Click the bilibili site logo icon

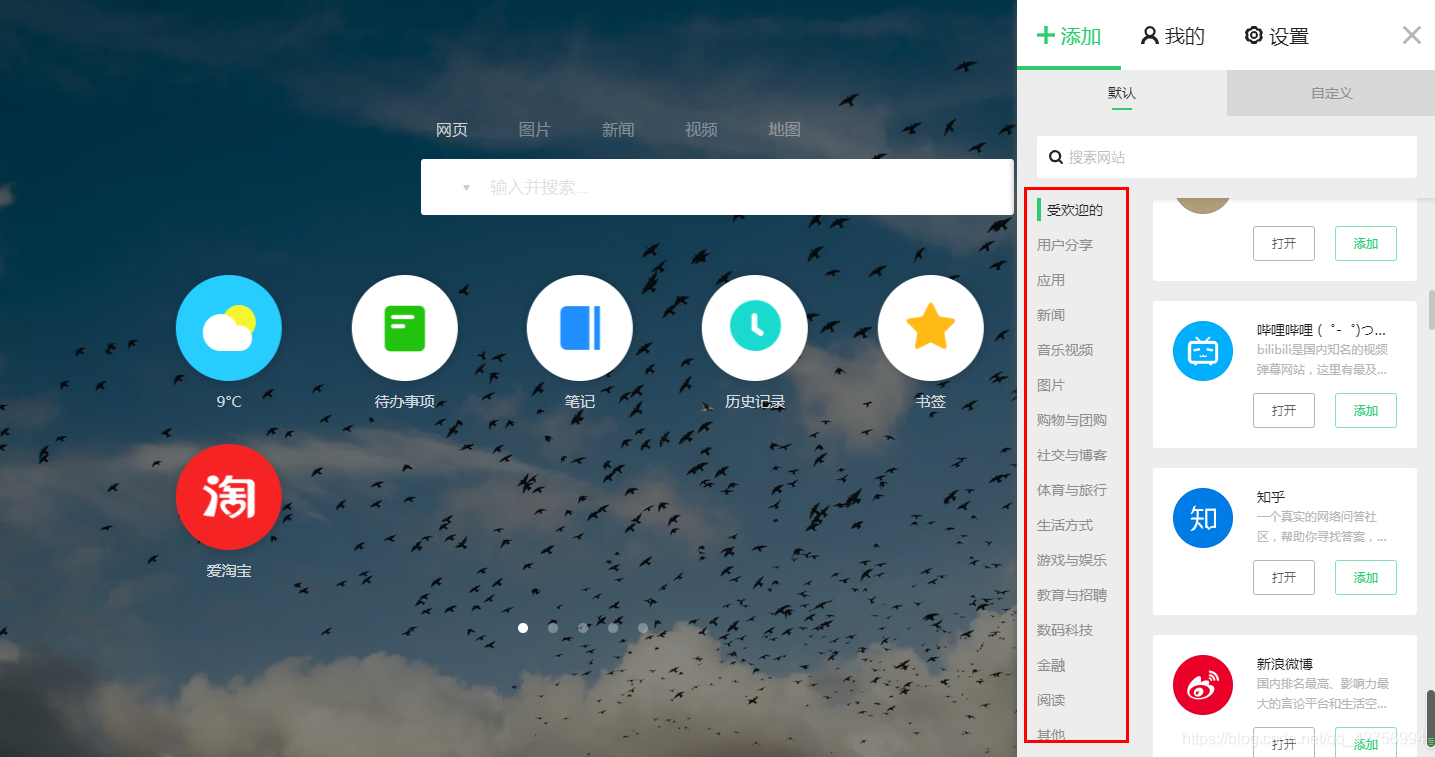tap(1203, 351)
